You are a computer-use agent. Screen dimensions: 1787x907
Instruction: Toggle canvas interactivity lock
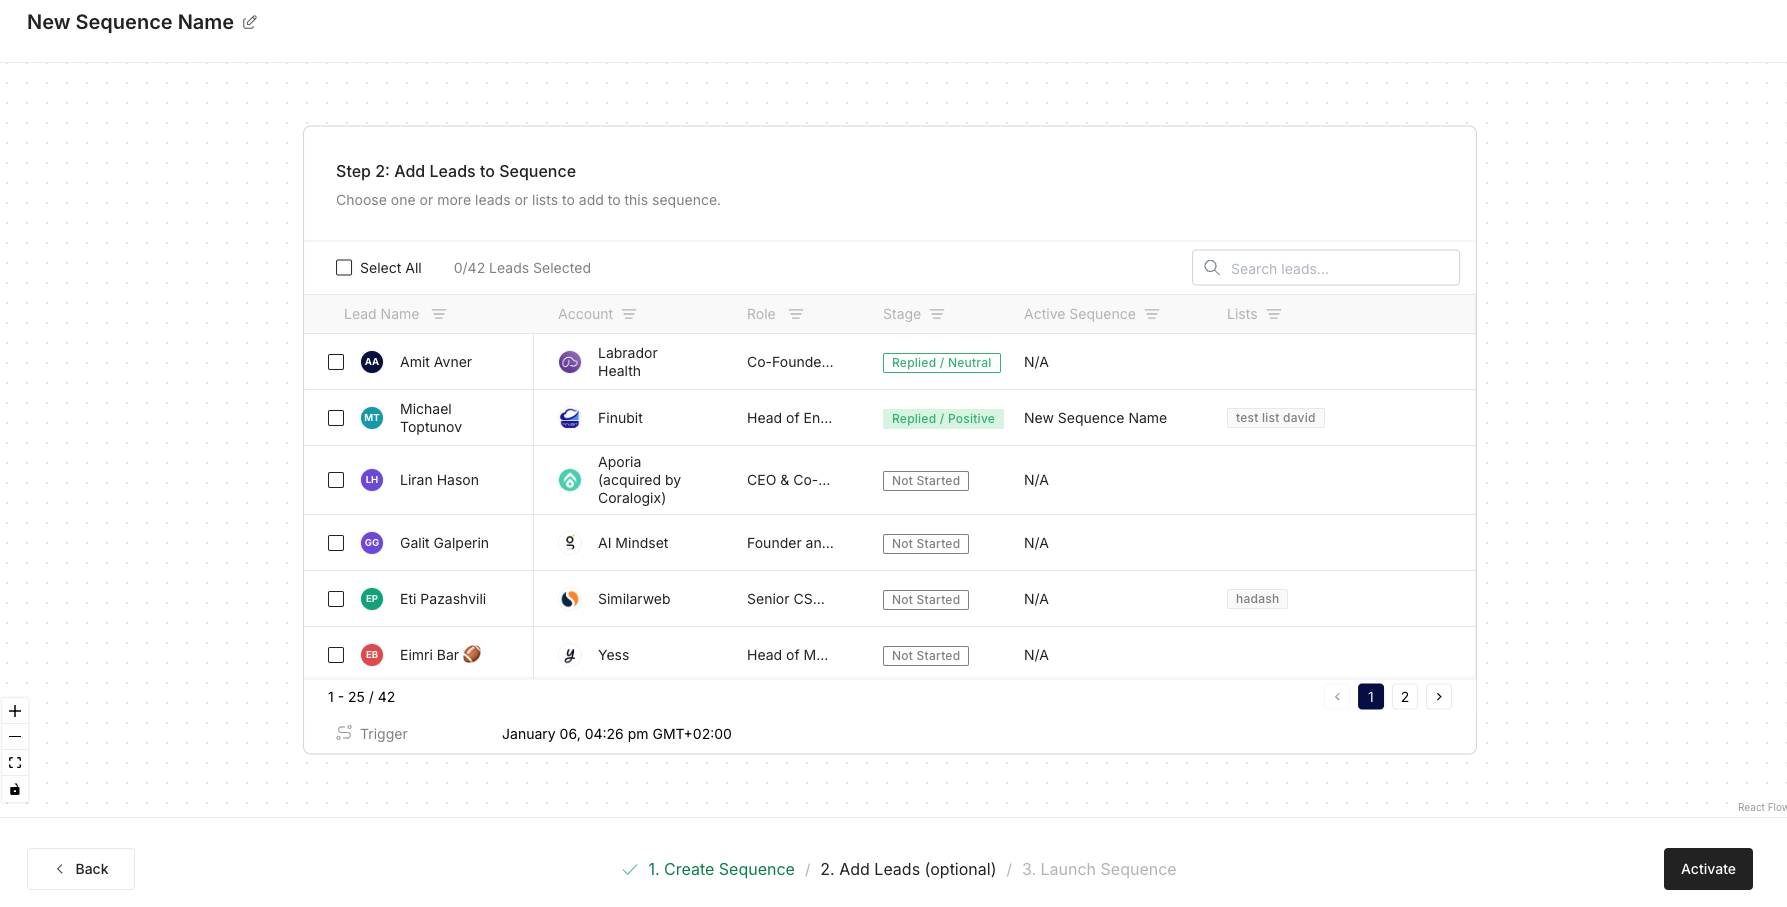coord(15,789)
